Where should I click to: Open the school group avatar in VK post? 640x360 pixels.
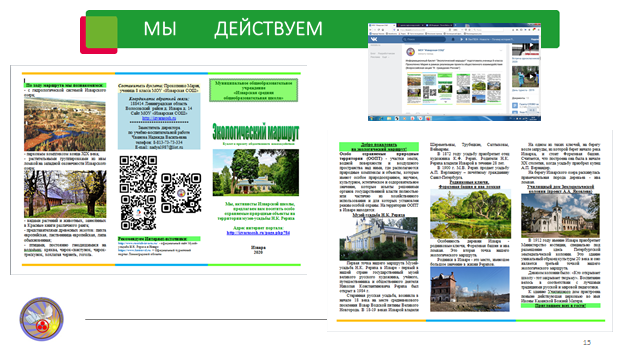point(411,52)
